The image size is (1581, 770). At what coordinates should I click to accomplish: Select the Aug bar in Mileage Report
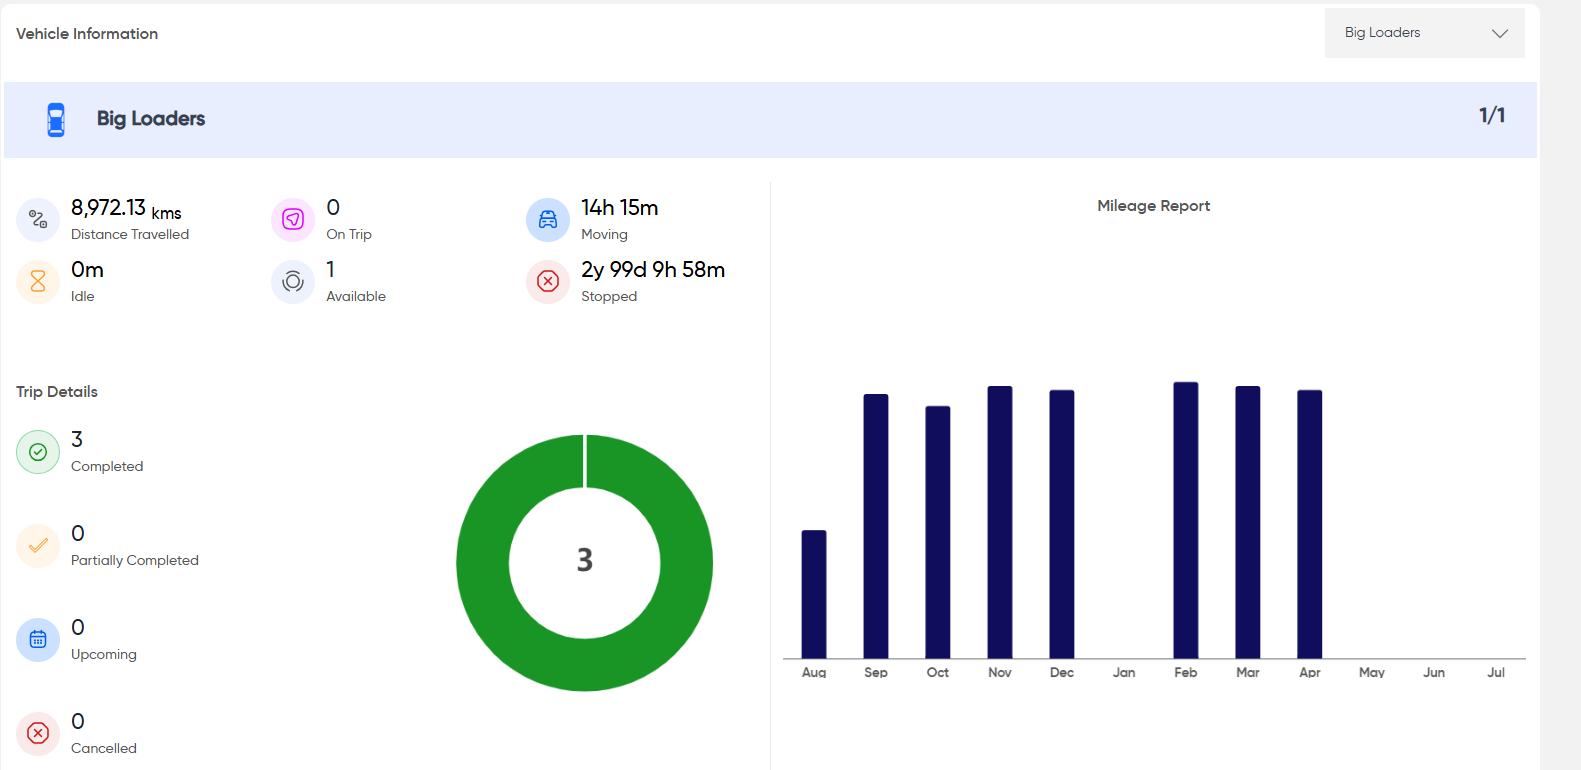(x=814, y=594)
